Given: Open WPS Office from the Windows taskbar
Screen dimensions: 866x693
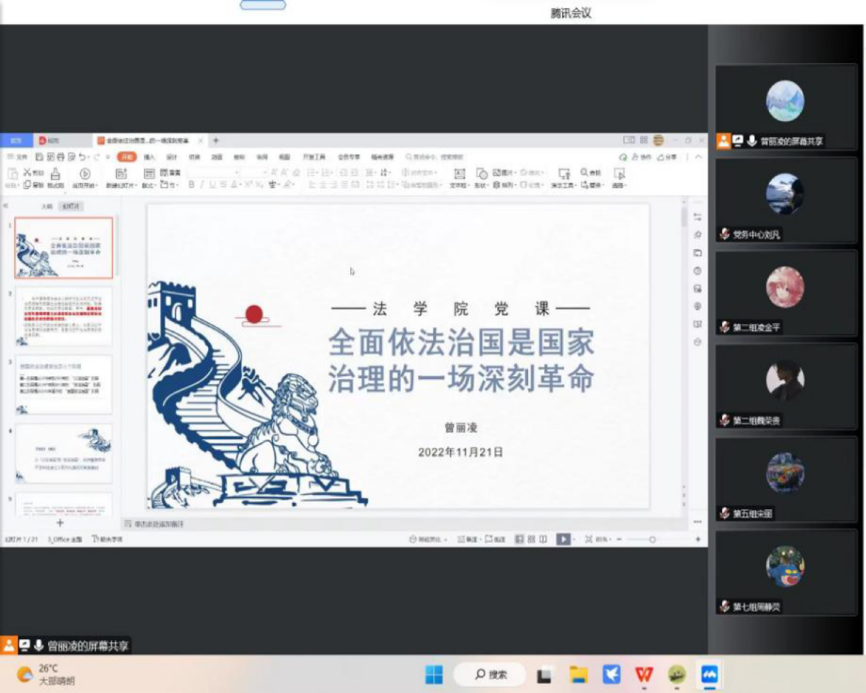Looking at the screenshot, I should pyautogui.click(x=644, y=675).
